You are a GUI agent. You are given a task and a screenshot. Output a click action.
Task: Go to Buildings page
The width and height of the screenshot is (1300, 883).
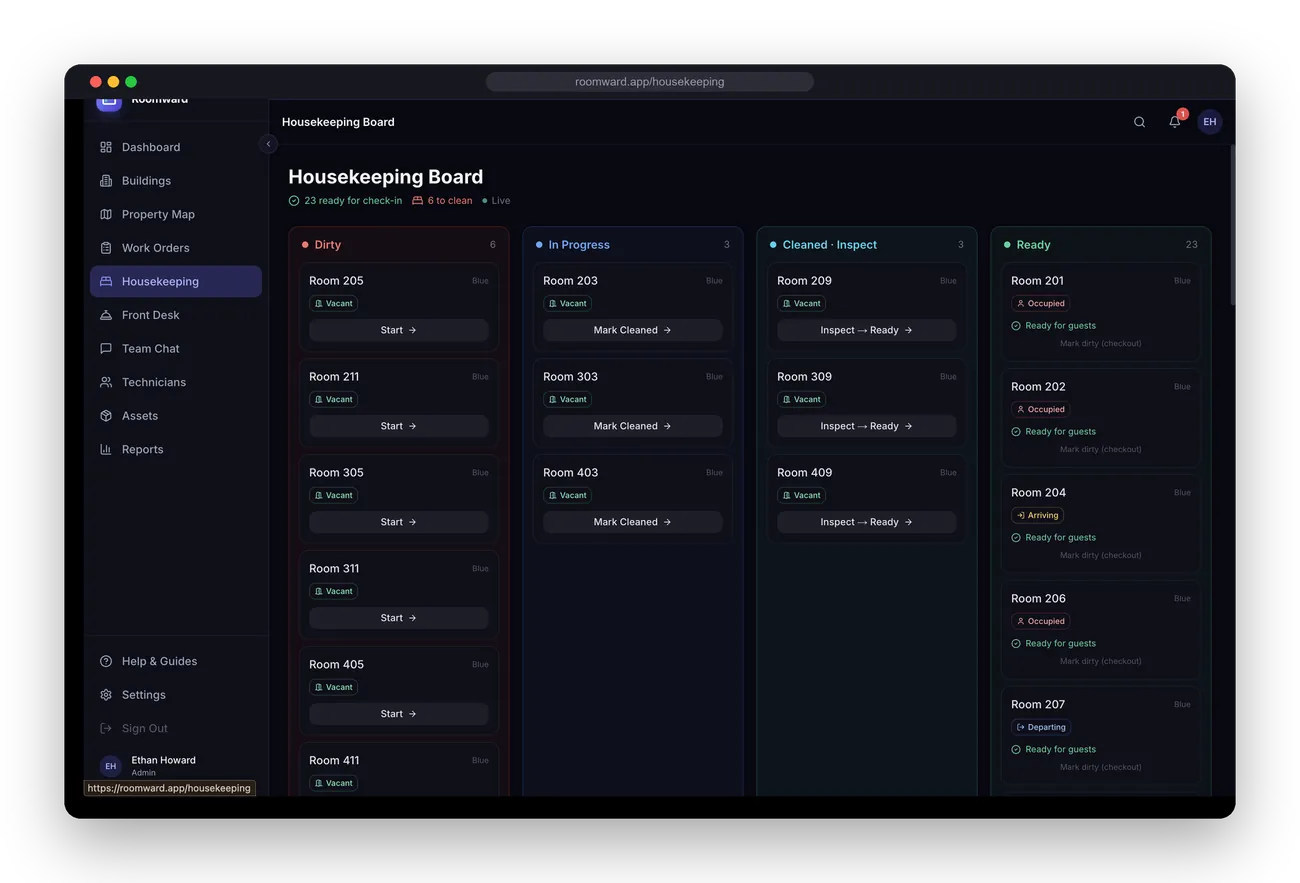tap(176, 181)
